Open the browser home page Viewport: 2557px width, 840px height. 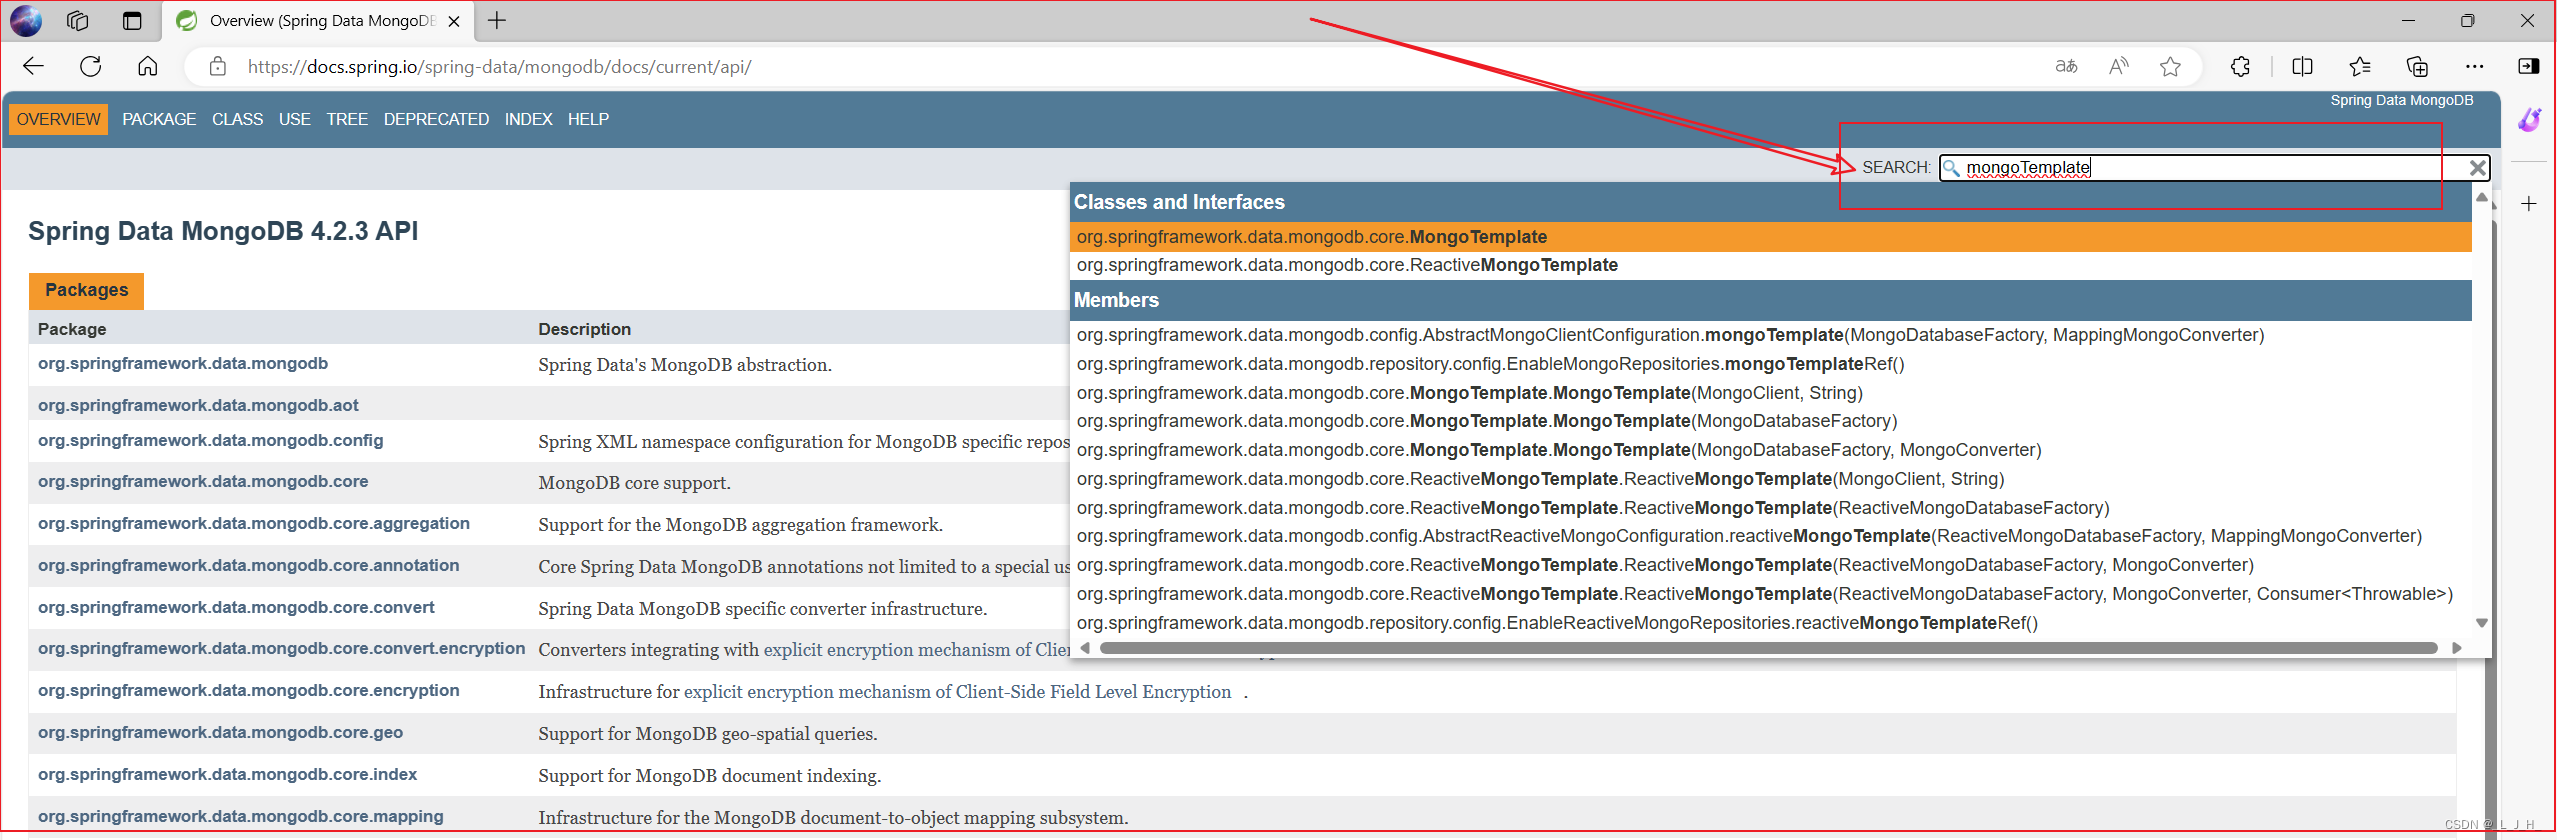(148, 66)
